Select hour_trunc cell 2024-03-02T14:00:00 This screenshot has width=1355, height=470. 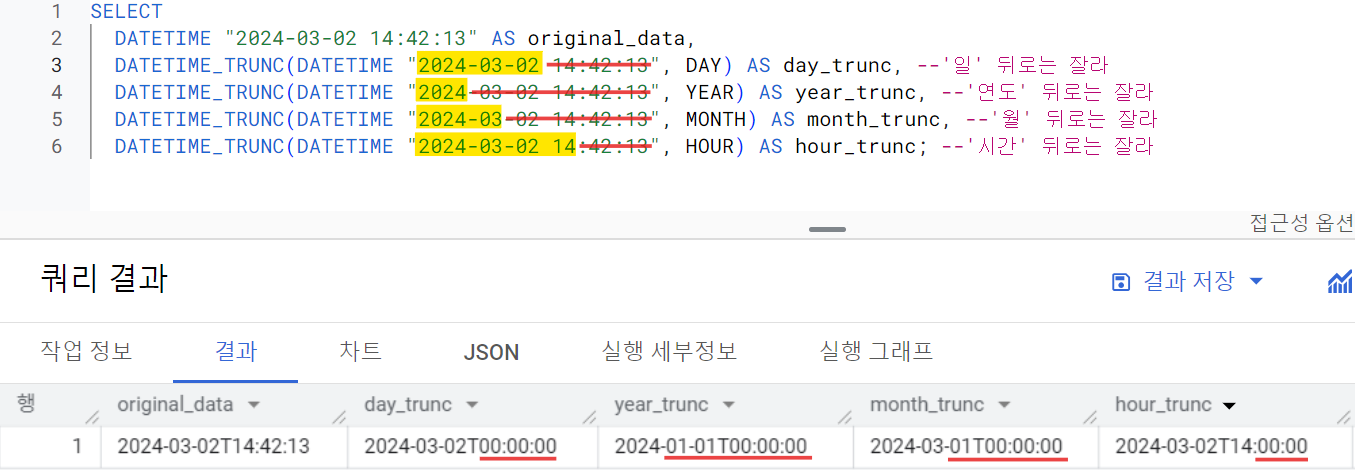(1227, 446)
